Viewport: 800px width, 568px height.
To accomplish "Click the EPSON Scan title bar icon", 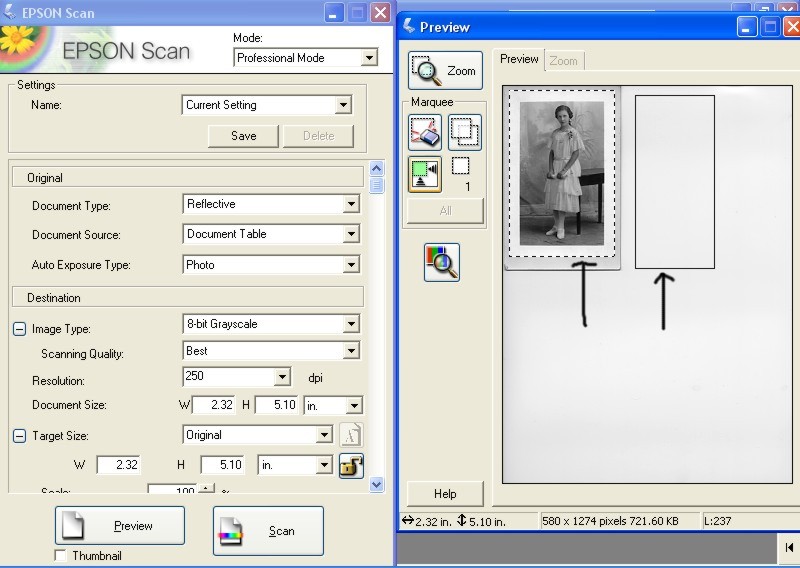I will 9,11.
